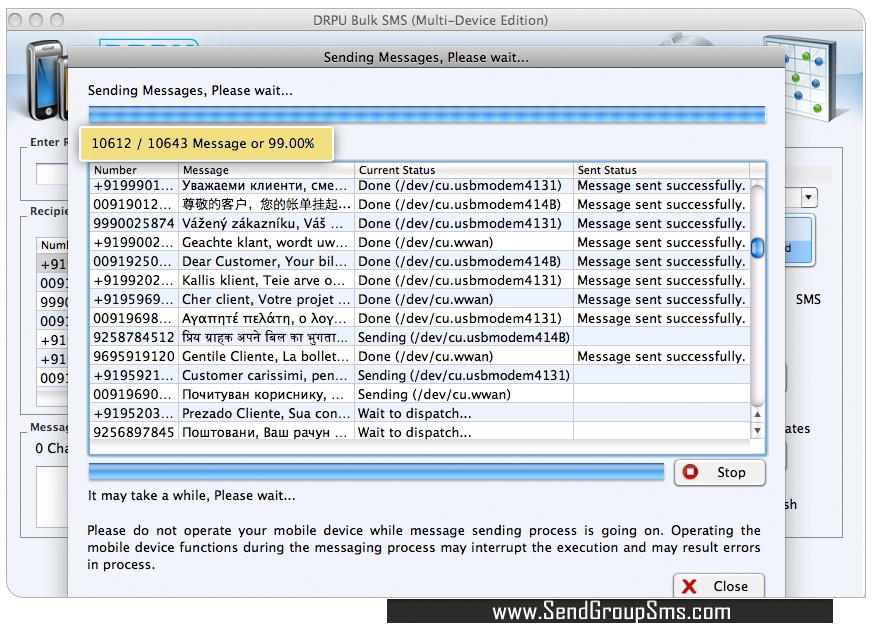Viewport: 872px width, 624px height.
Task: Click number cell starting +9195969
Action: tap(134, 299)
